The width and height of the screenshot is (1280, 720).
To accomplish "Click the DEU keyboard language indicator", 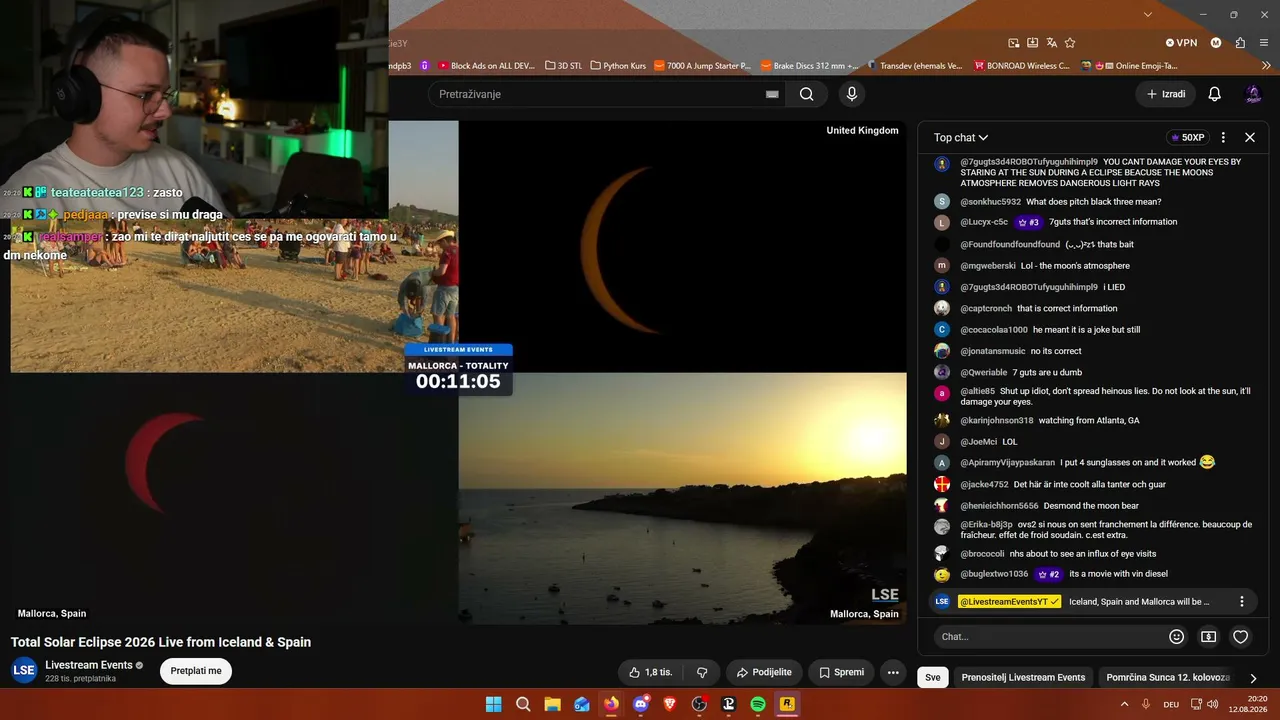I will point(1171,704).
